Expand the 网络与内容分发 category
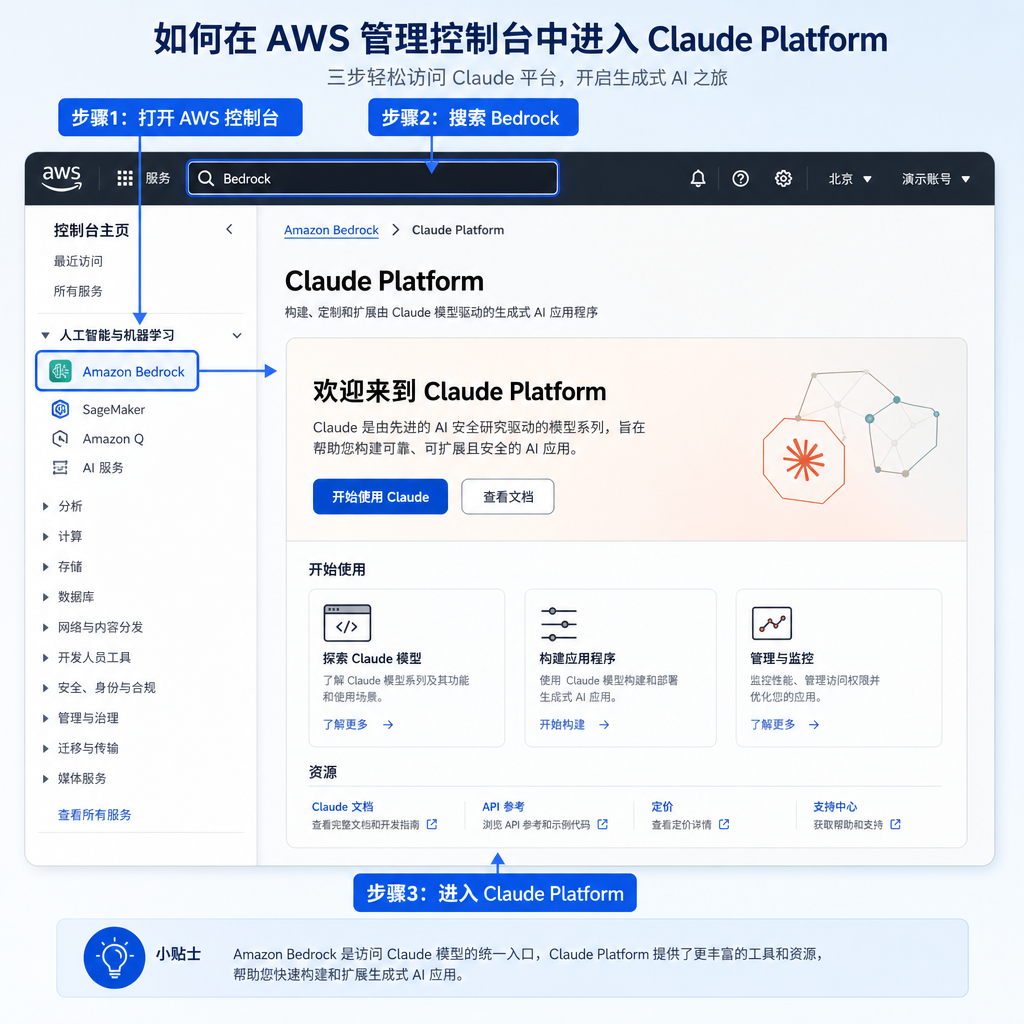Screen dimensions: 1024x1024 45,627
